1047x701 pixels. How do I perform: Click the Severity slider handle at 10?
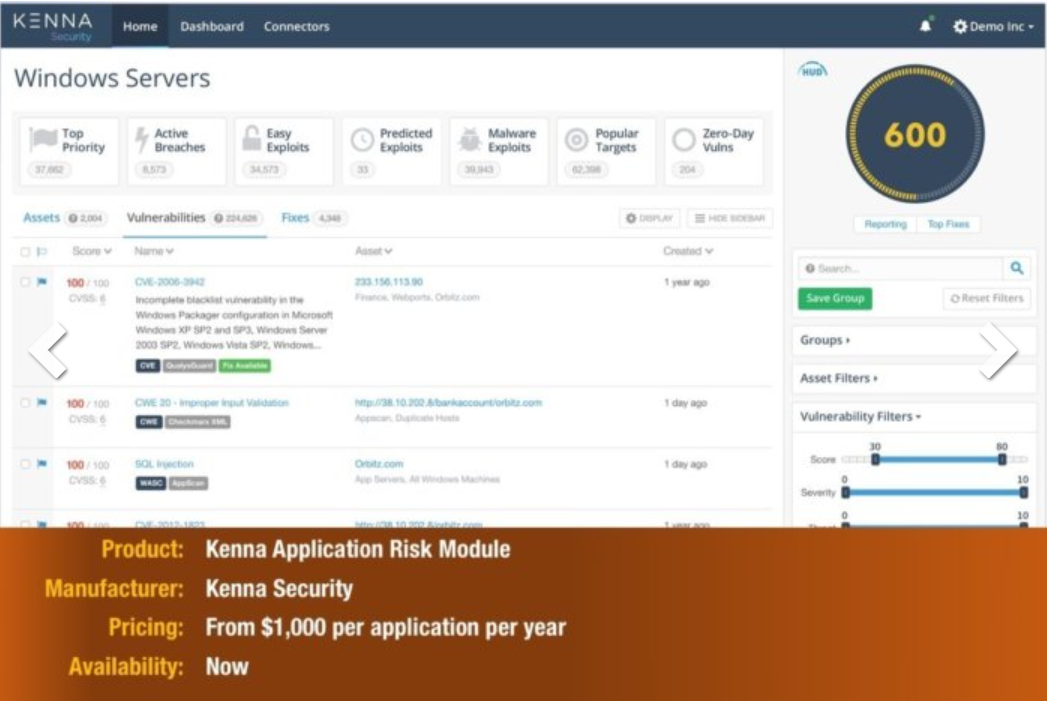point(1023,493)
